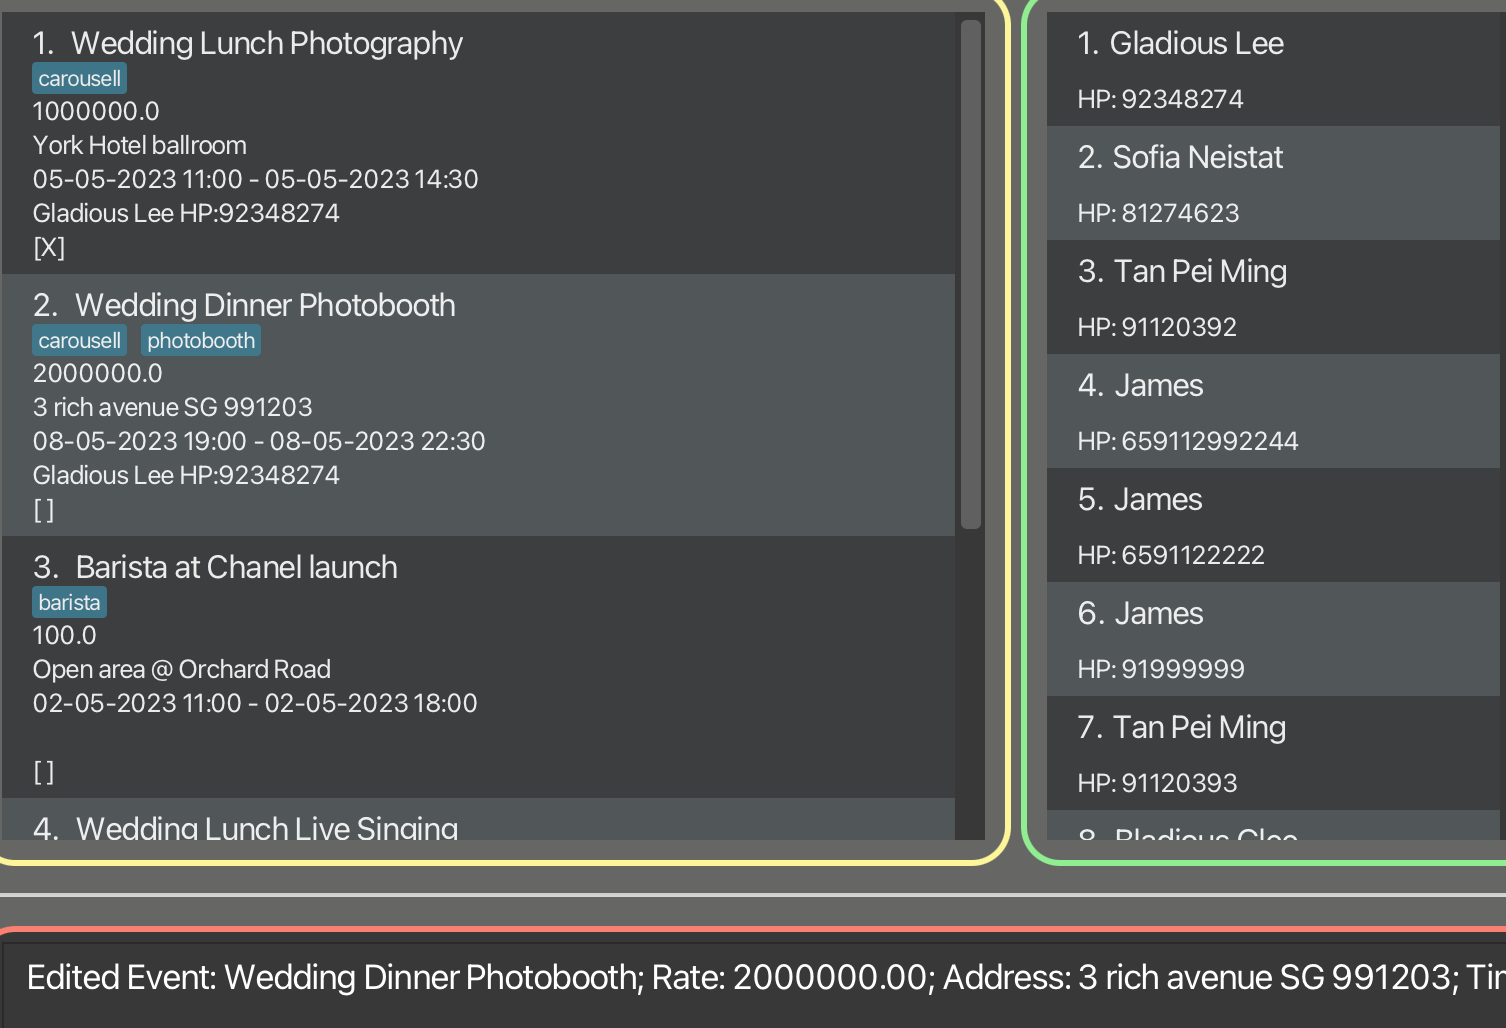Select contact 6. James
Screen dimensions: 1506x1028
1273,639
